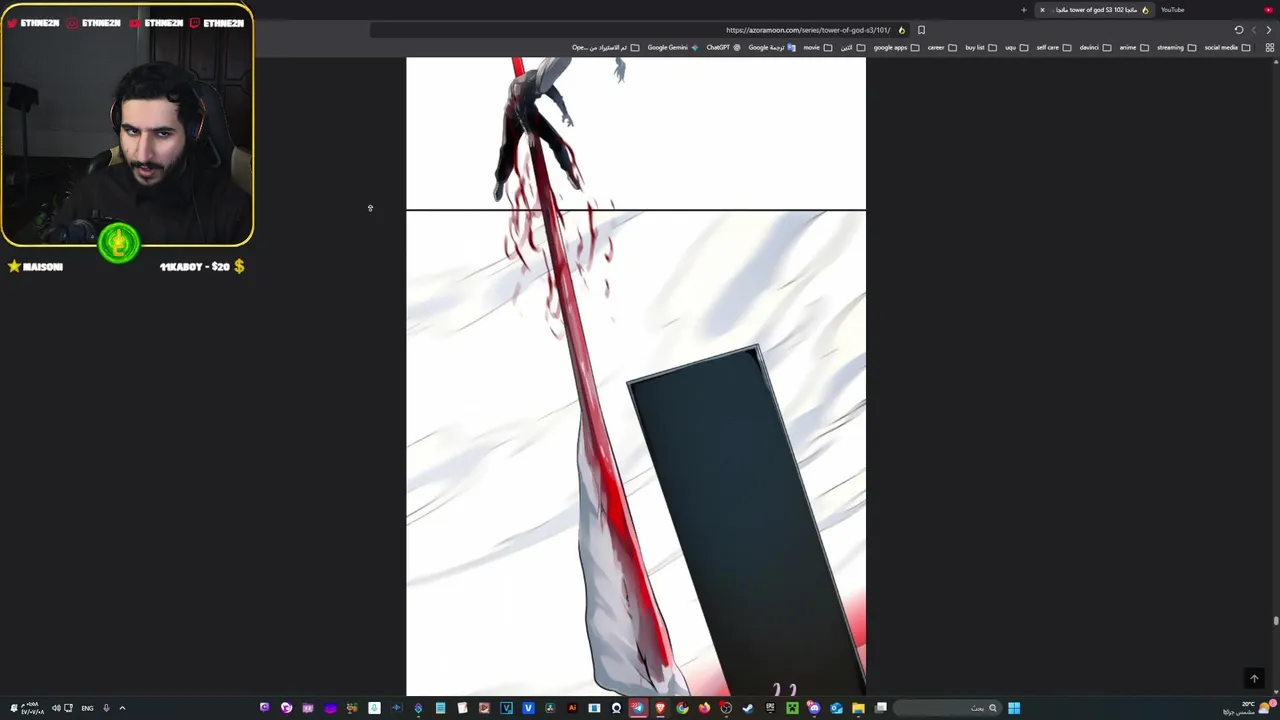Open the Google translate bookmark

tap(772, 47)
